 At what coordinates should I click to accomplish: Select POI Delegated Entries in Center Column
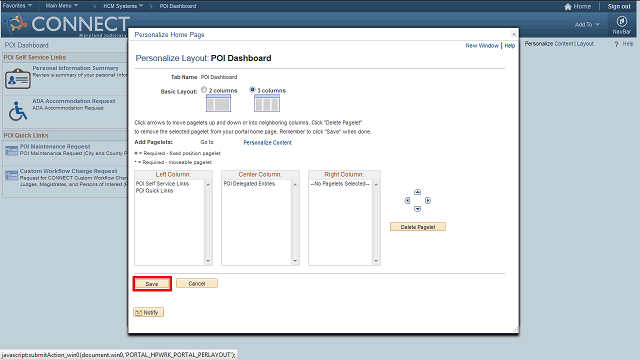249,184
